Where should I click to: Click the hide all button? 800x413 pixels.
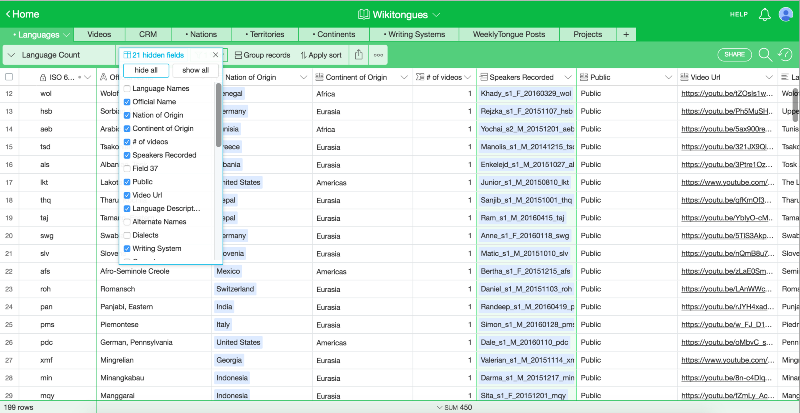[145, 70]
